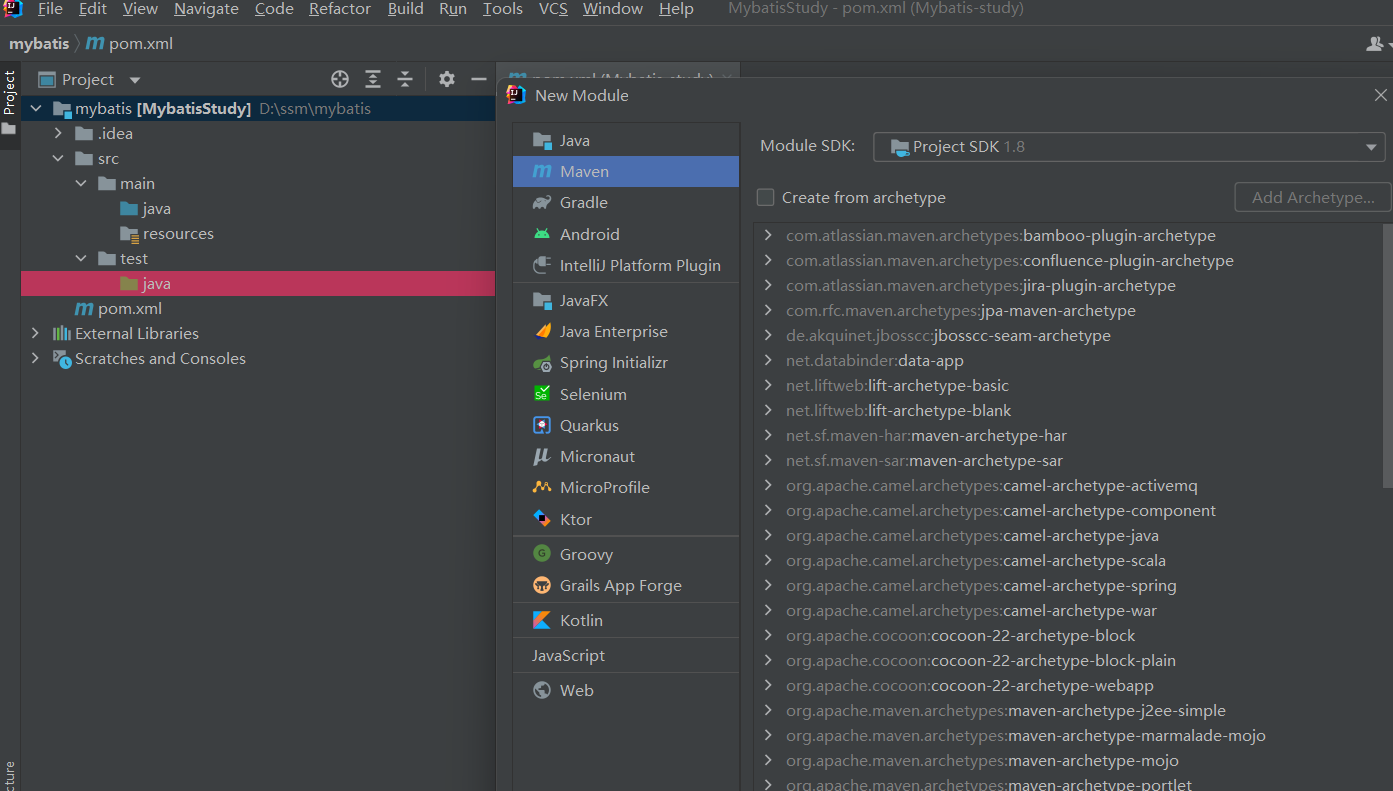Choose the Spring Initializr icon
1393x791 pixels.
pyautogui.click(x=542, y=363)
